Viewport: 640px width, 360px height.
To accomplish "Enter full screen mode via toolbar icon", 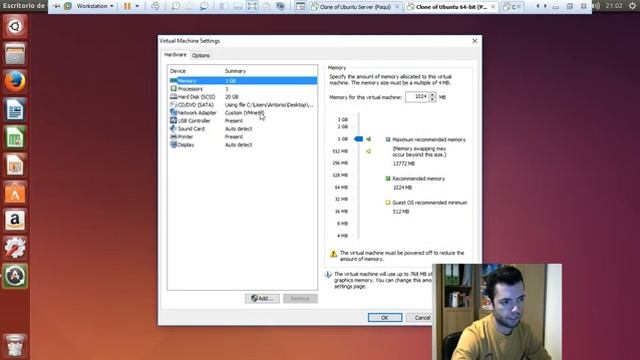I will click(252, 6).
